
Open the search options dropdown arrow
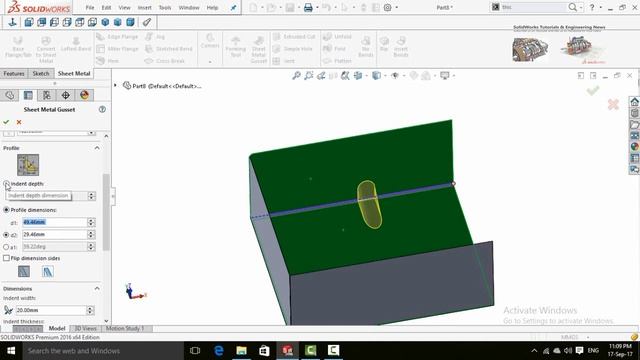tap(580, 7)
